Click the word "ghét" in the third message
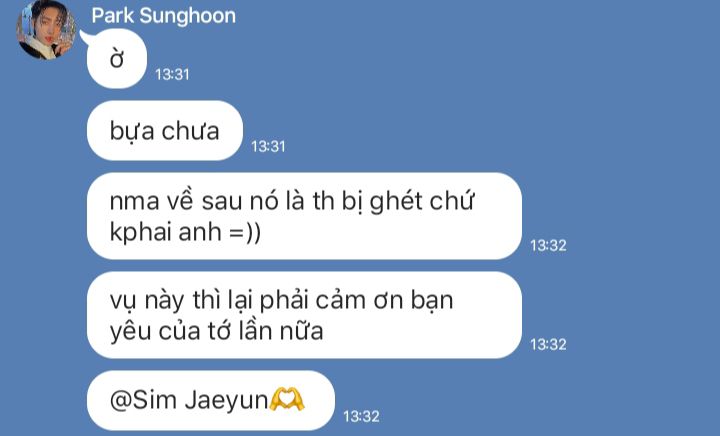Viewport: 720px width, 436px height. [396, 201]
